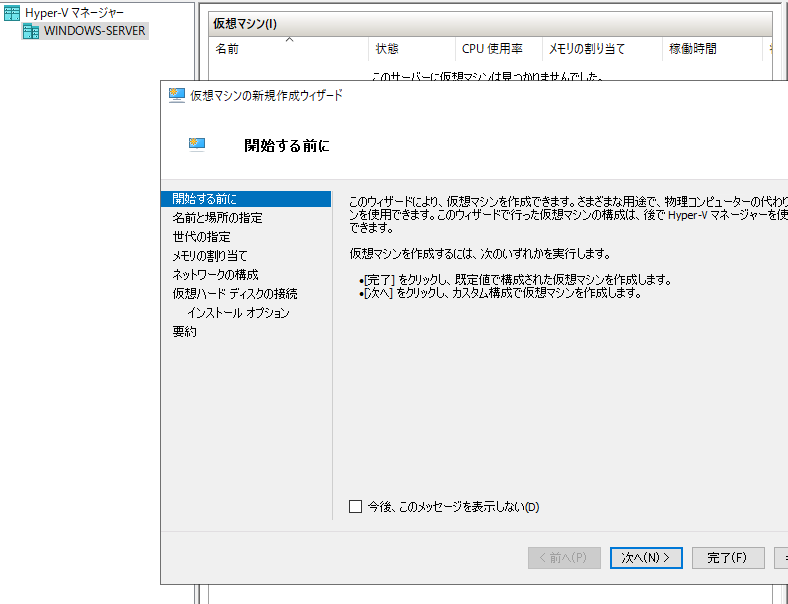Sort by the メモリの割り当て column header
The width and height of the screenshot is (788, 604).
click(602, 49)
